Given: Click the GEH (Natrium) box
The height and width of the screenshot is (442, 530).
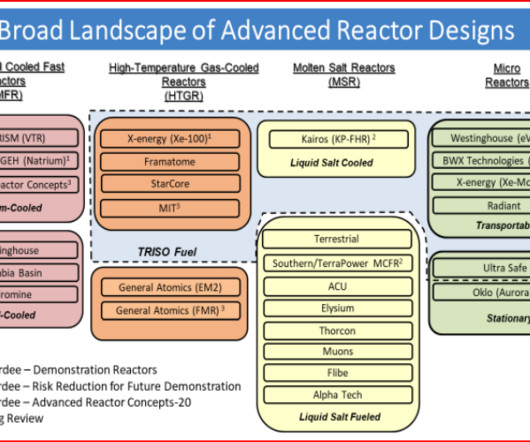Looking at the screenshot, I should 39,161.
